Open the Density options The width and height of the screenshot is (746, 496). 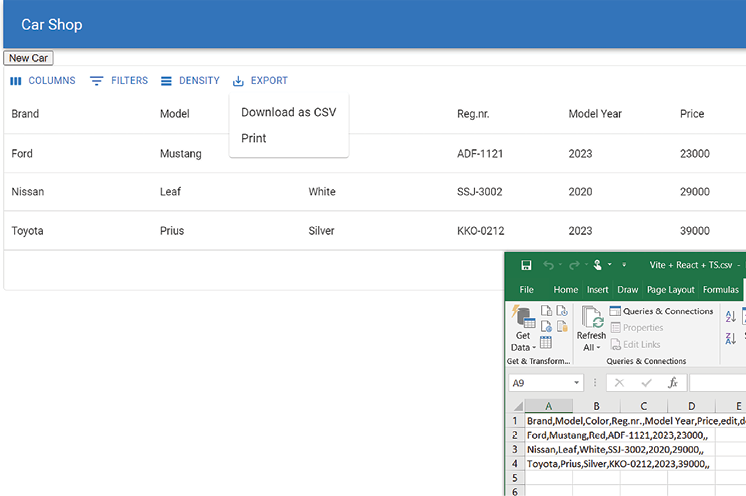(190, 81)
